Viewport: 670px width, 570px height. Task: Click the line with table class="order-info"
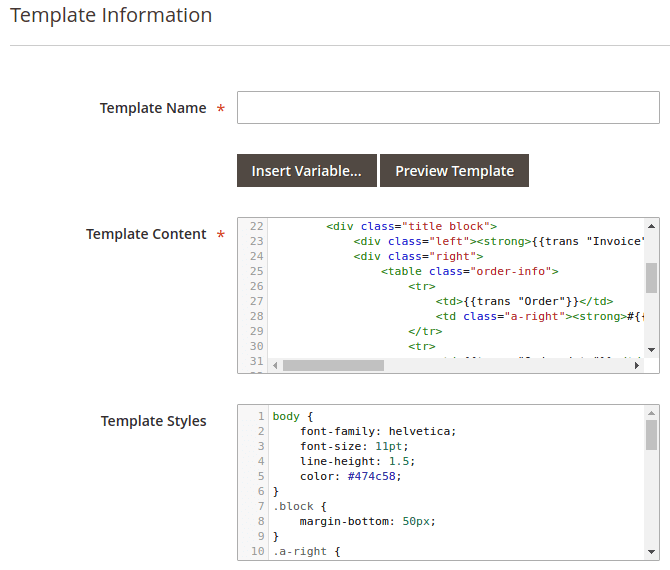(x=470, y=271)
